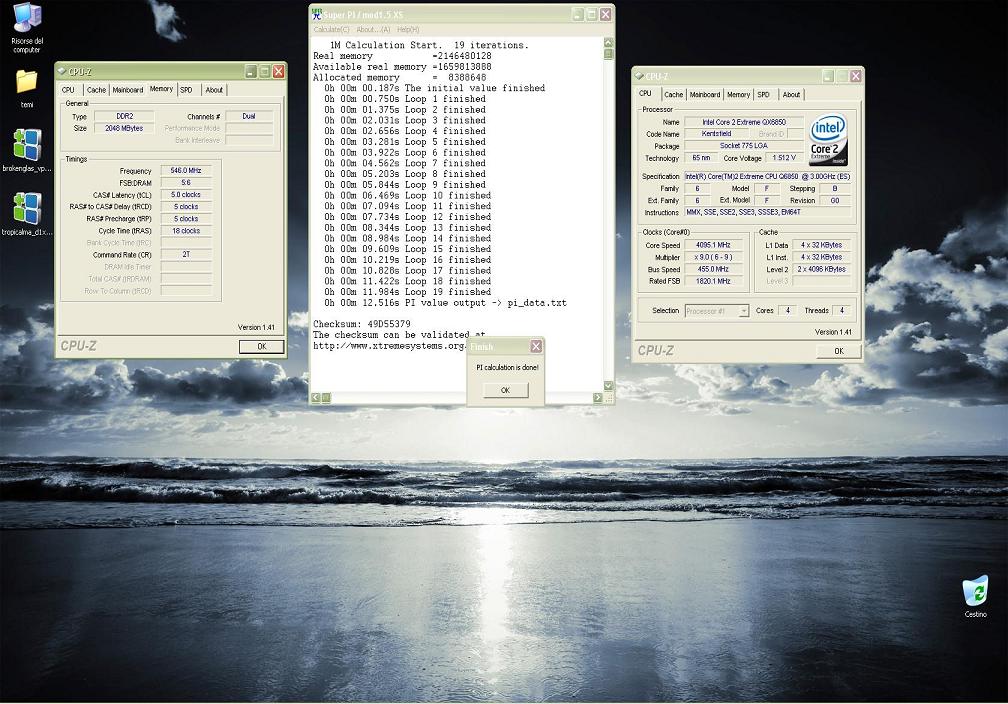Click Command Rate 2T field
This screenshot has height=704, width=1008.
(x=186, y=255)
